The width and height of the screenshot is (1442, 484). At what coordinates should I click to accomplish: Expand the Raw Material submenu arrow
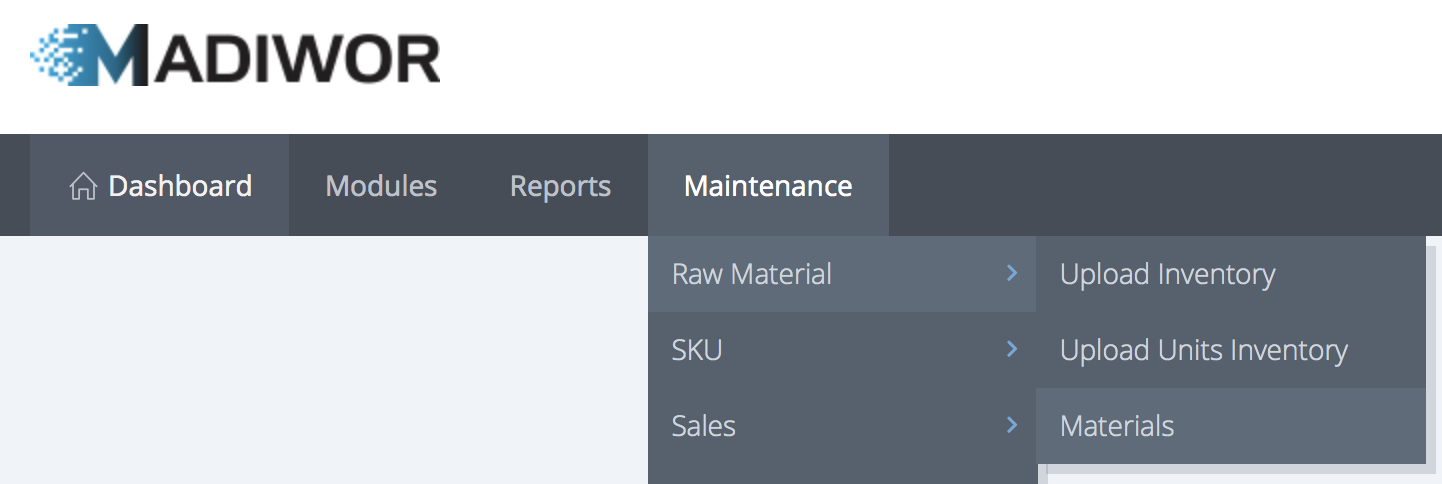[x=1012, y=273]
